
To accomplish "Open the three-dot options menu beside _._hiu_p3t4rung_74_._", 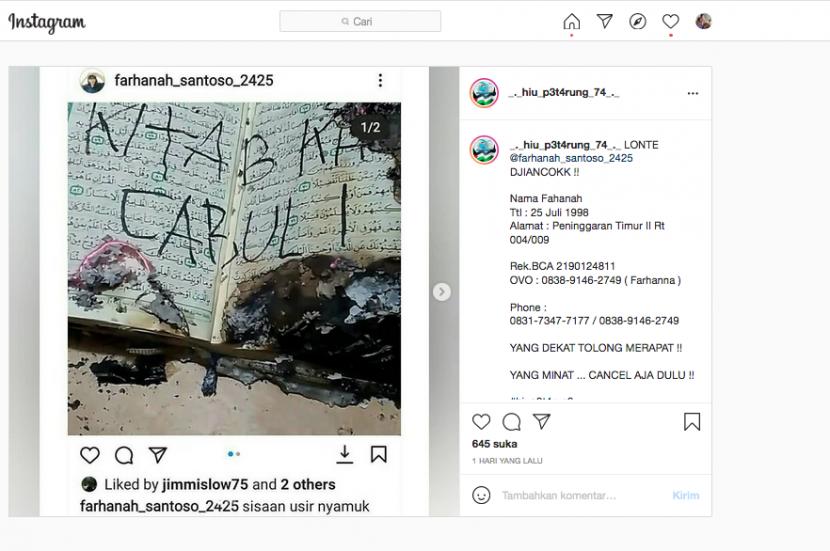I will 693,93.
